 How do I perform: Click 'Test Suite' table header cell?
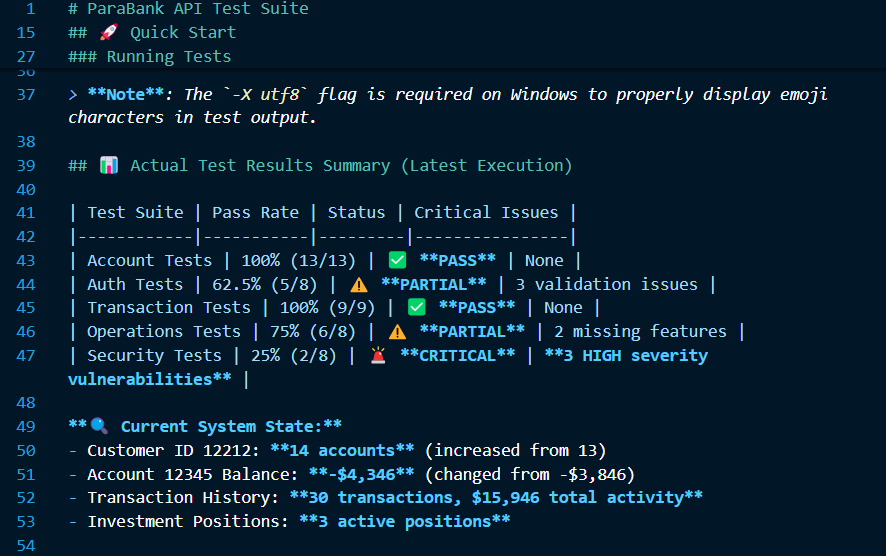click(x=135, y=212)
